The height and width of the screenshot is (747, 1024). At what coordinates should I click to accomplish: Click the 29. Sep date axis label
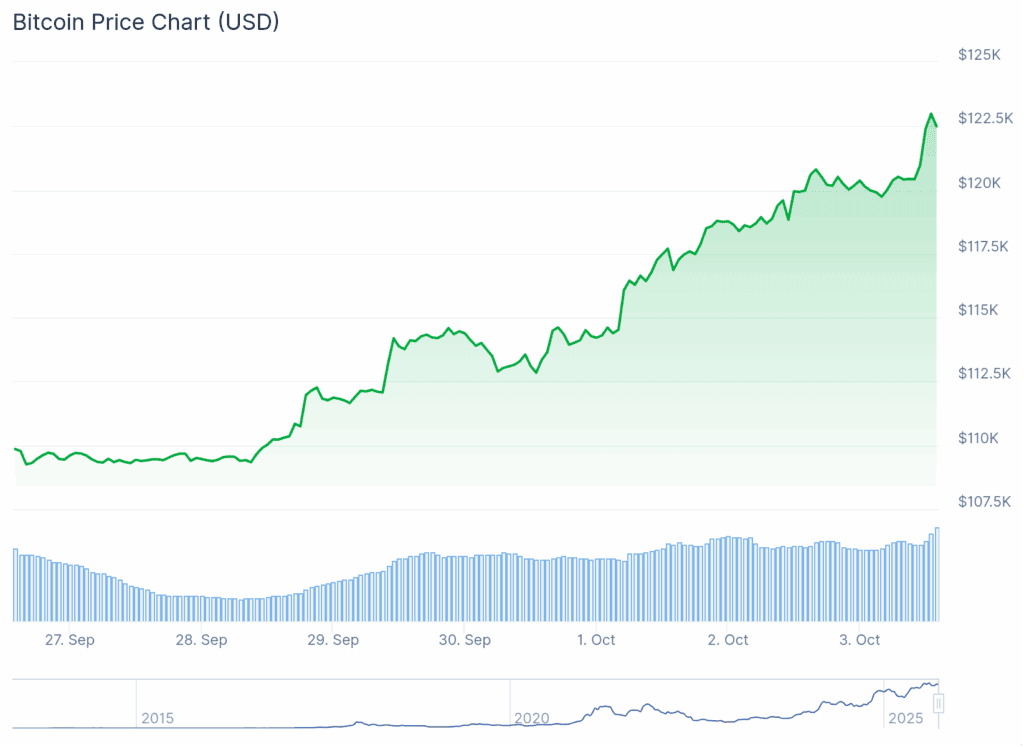[x=333, y=640]
